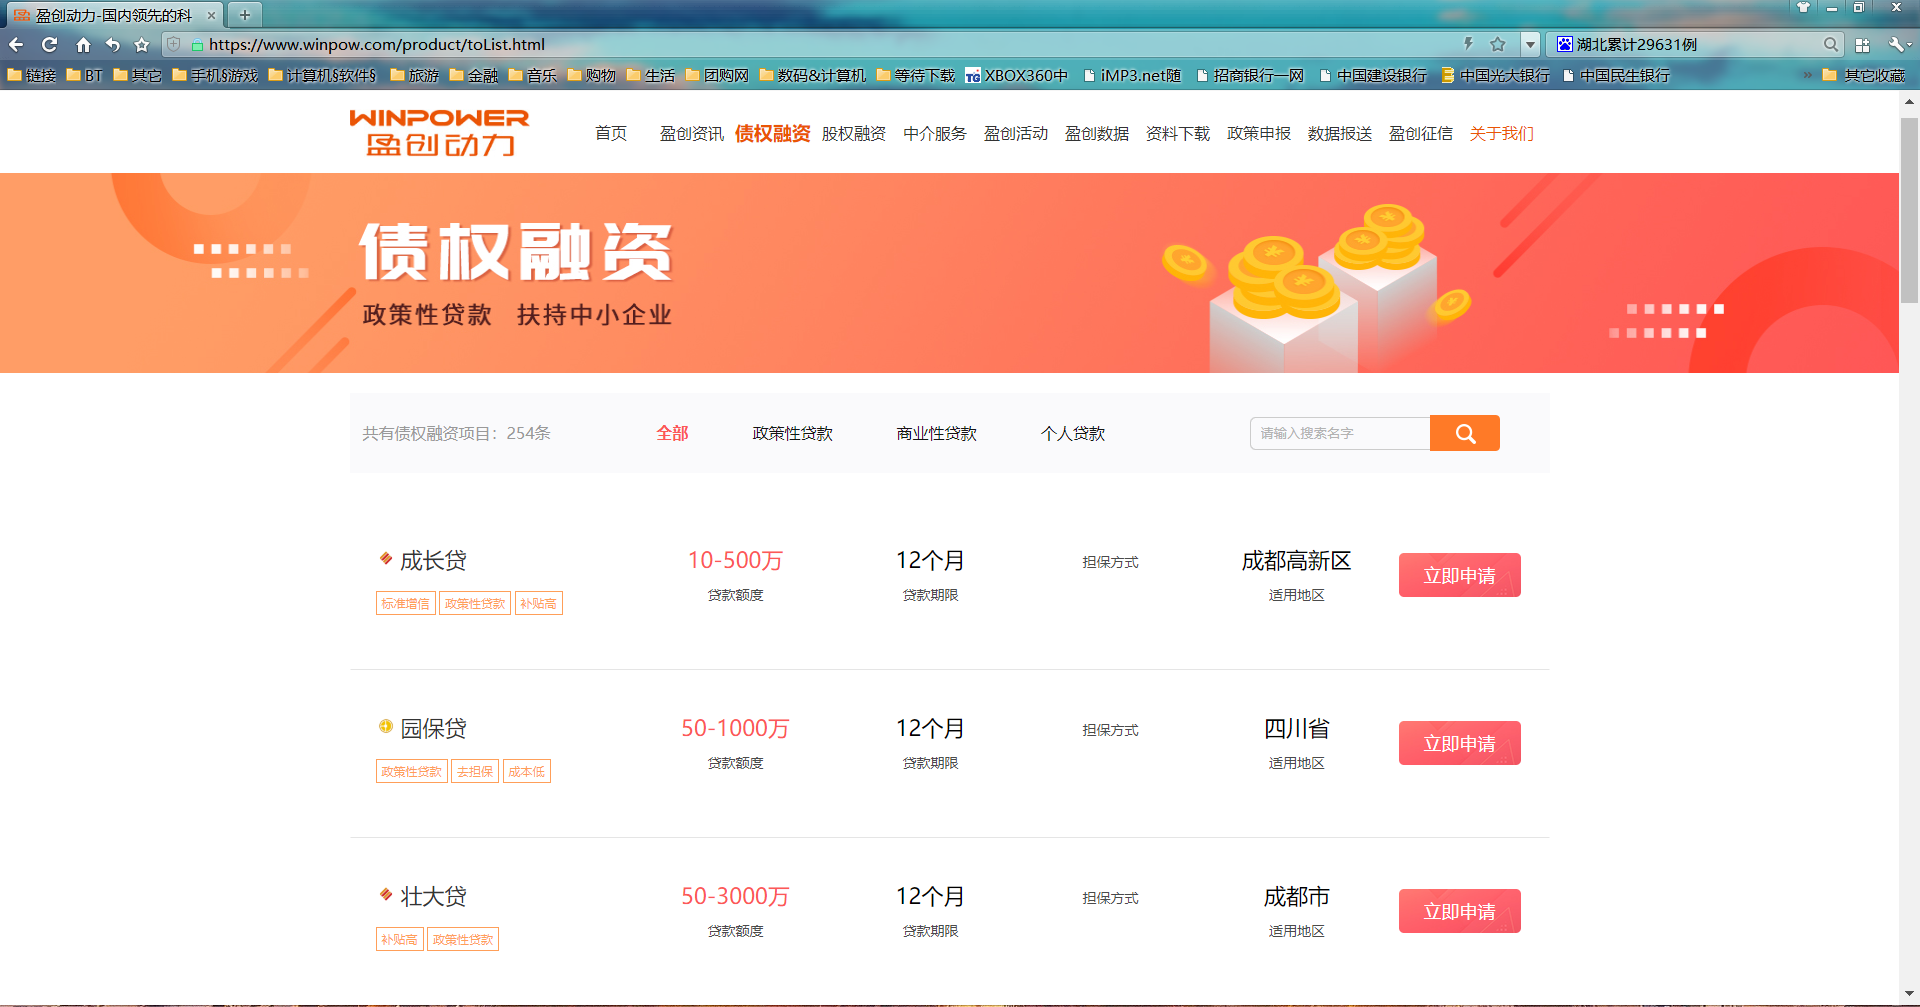The image size is (1920, 1007).
Task: Click 立即申请 for 壮大贷
Action: pyautogui.click(x=1460, y=911)
